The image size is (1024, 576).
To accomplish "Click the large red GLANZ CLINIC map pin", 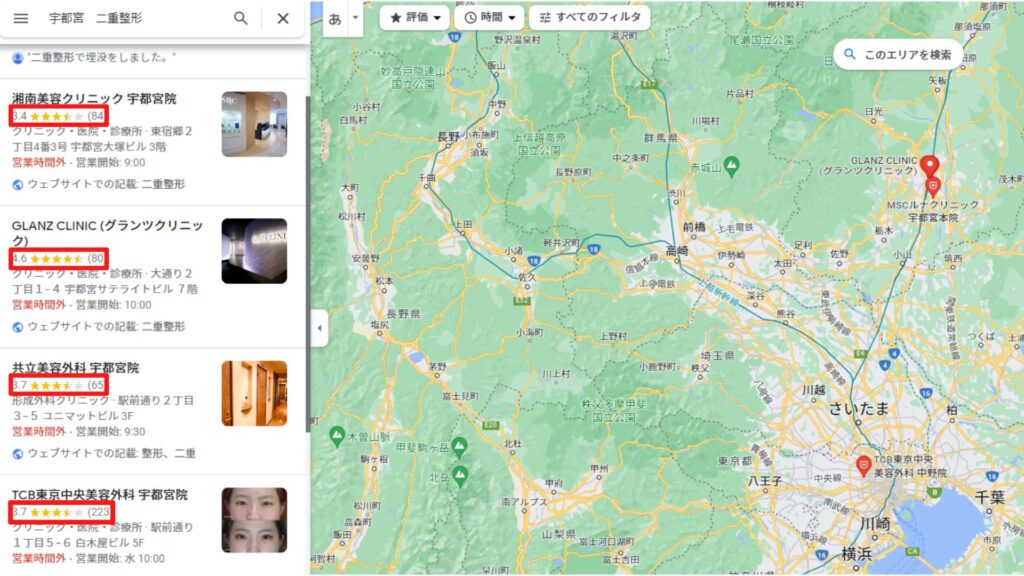I will pos(930,166).
